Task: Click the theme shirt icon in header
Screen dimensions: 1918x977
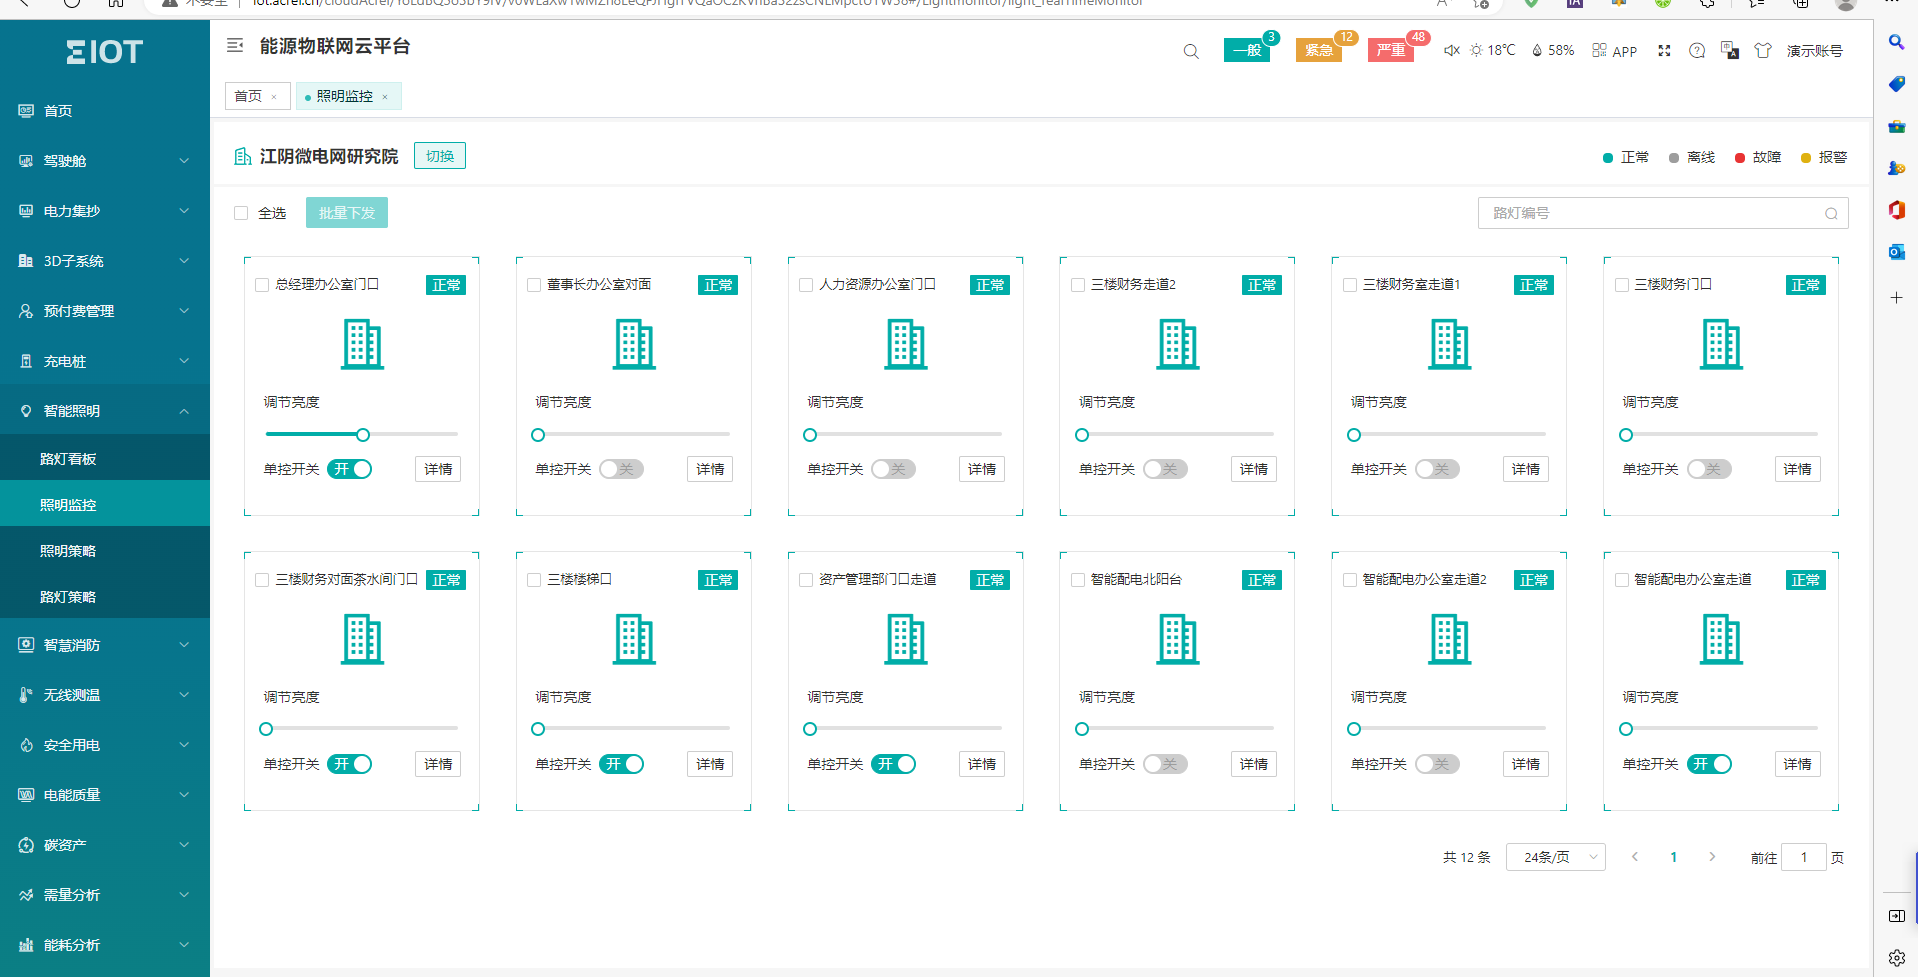Action: [x=1762, y=50]
